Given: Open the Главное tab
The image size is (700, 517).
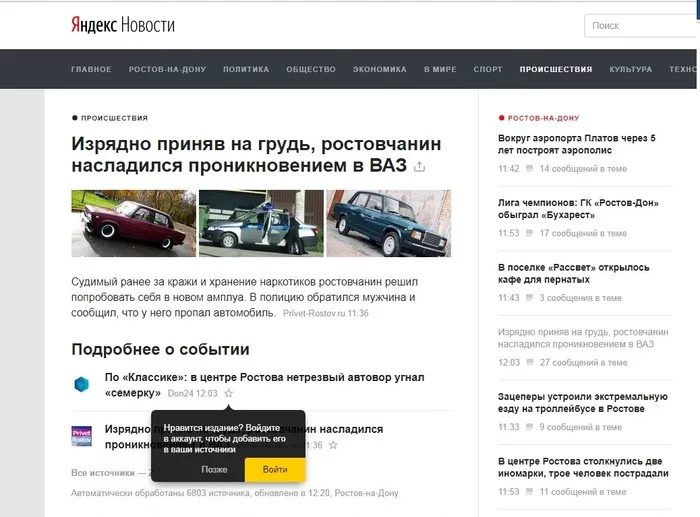Looking at the screenshot, I should coord(92,69).
